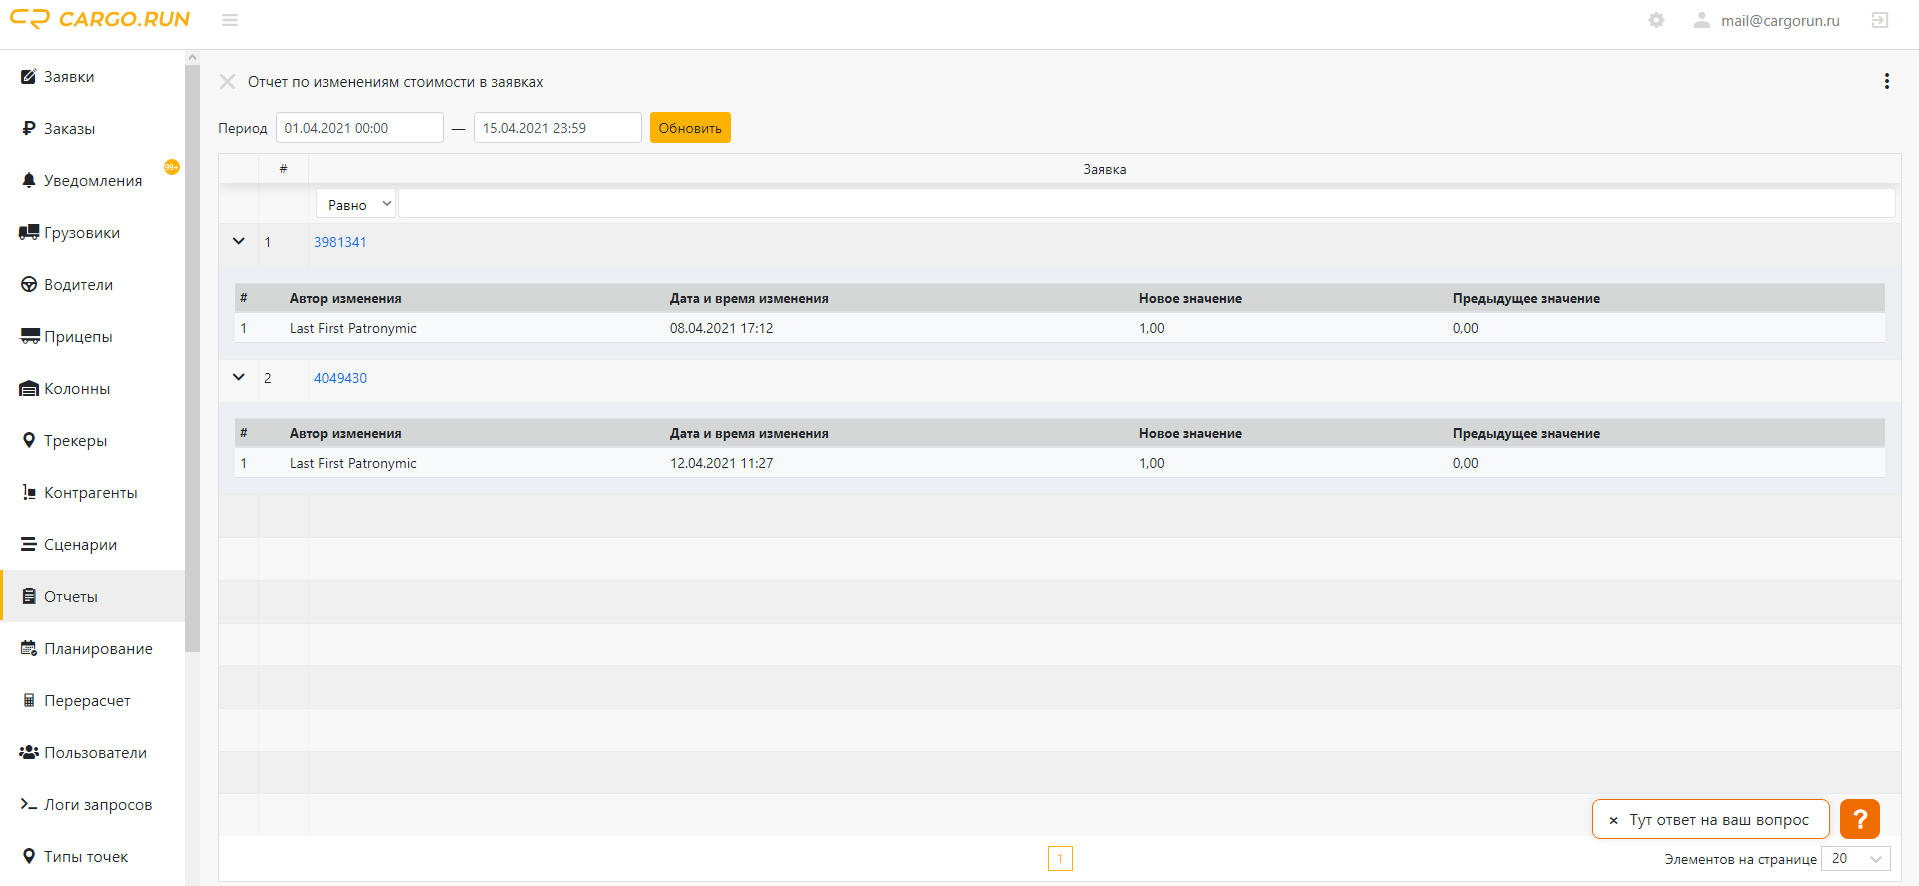Image resolution: width=1919 pixels, height=886 pixels.
Task: Click the notifications count badge
Action: [x=172, y=167]
